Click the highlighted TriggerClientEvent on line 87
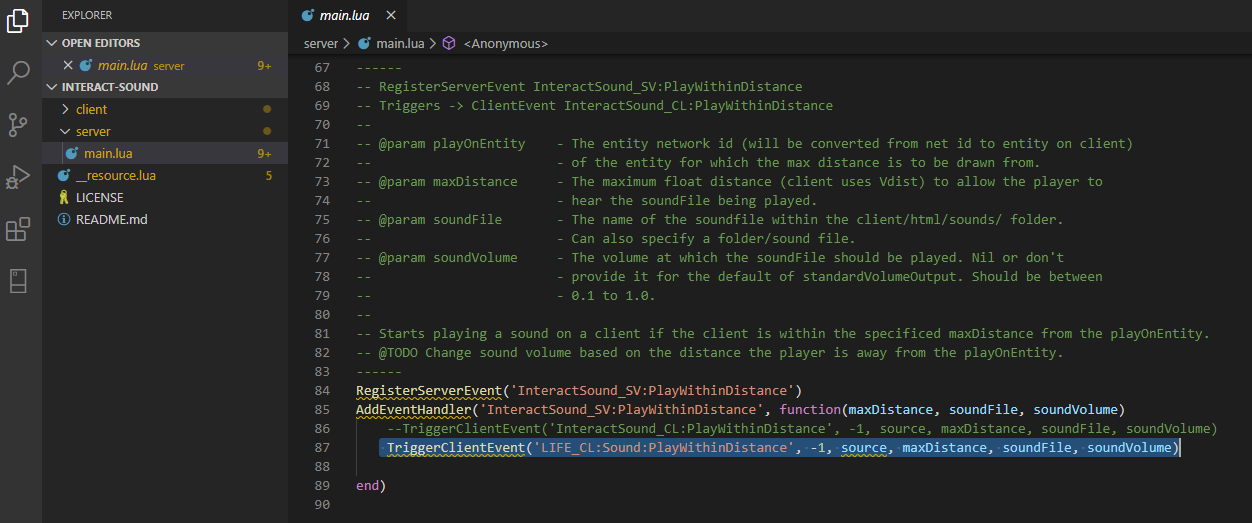 click(456, 447)
